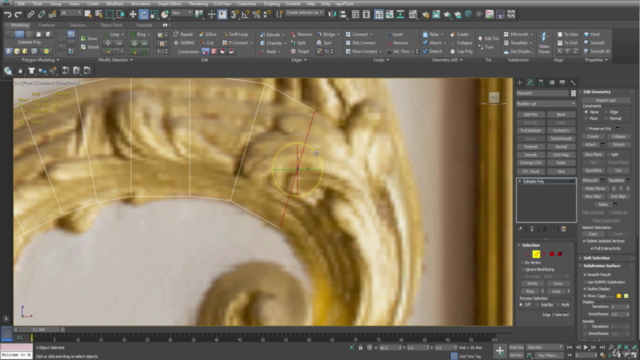640x360 pixels.
Task: Click Go to Start playback button
Action: pyautogui.click(x=570, y=347)
